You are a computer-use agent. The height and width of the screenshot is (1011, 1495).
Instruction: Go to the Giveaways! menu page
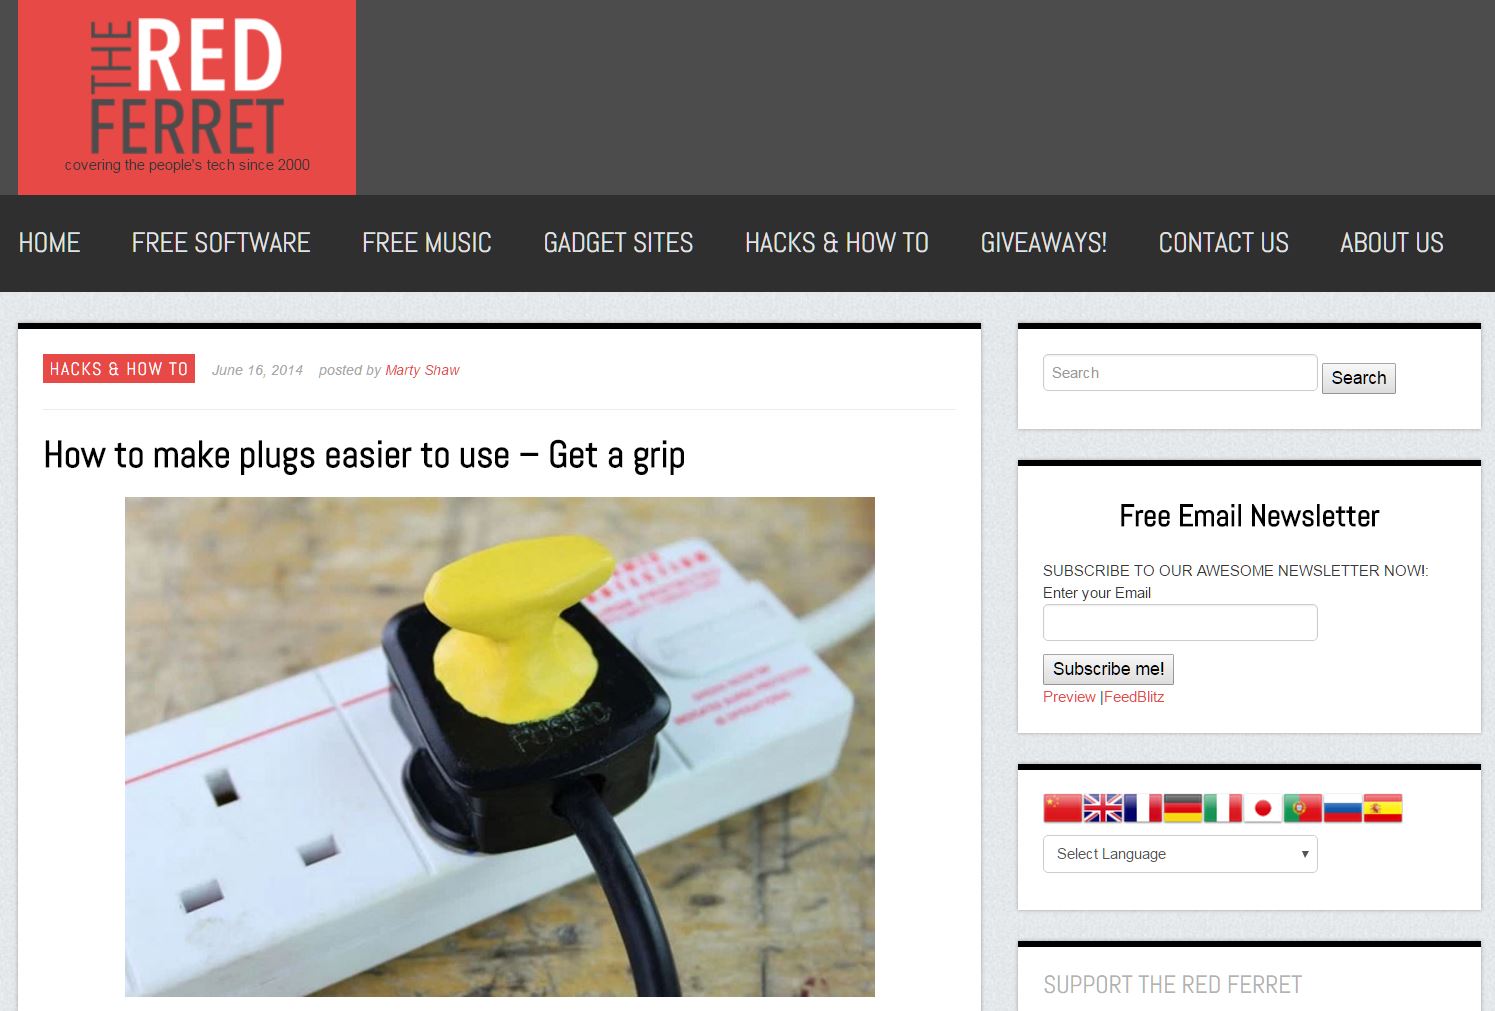[1043, 243]
